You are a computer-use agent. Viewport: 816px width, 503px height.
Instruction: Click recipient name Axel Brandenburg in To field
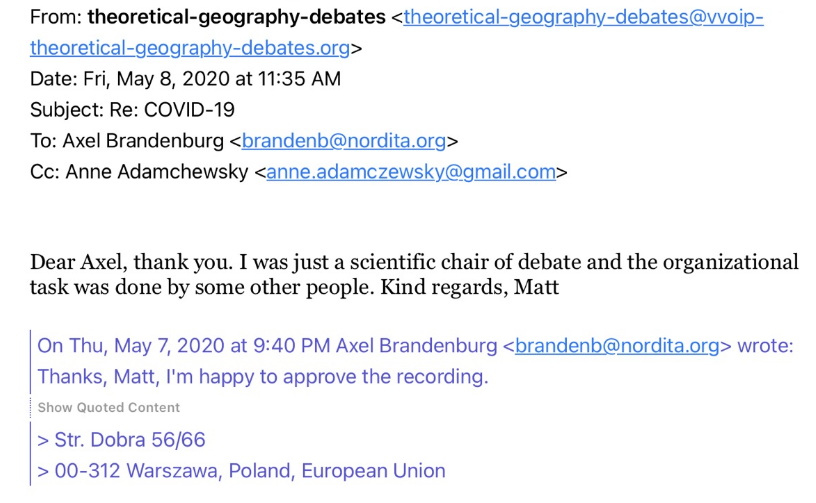click(143, 141)
